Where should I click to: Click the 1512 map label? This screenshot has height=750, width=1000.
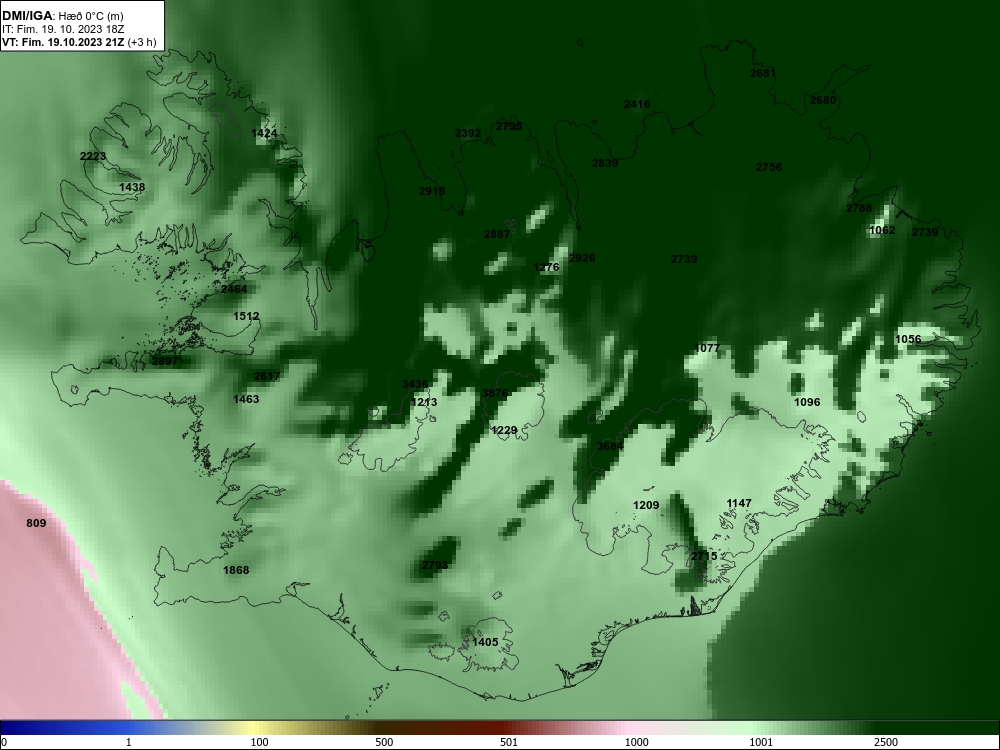click(x=246, y=316)
